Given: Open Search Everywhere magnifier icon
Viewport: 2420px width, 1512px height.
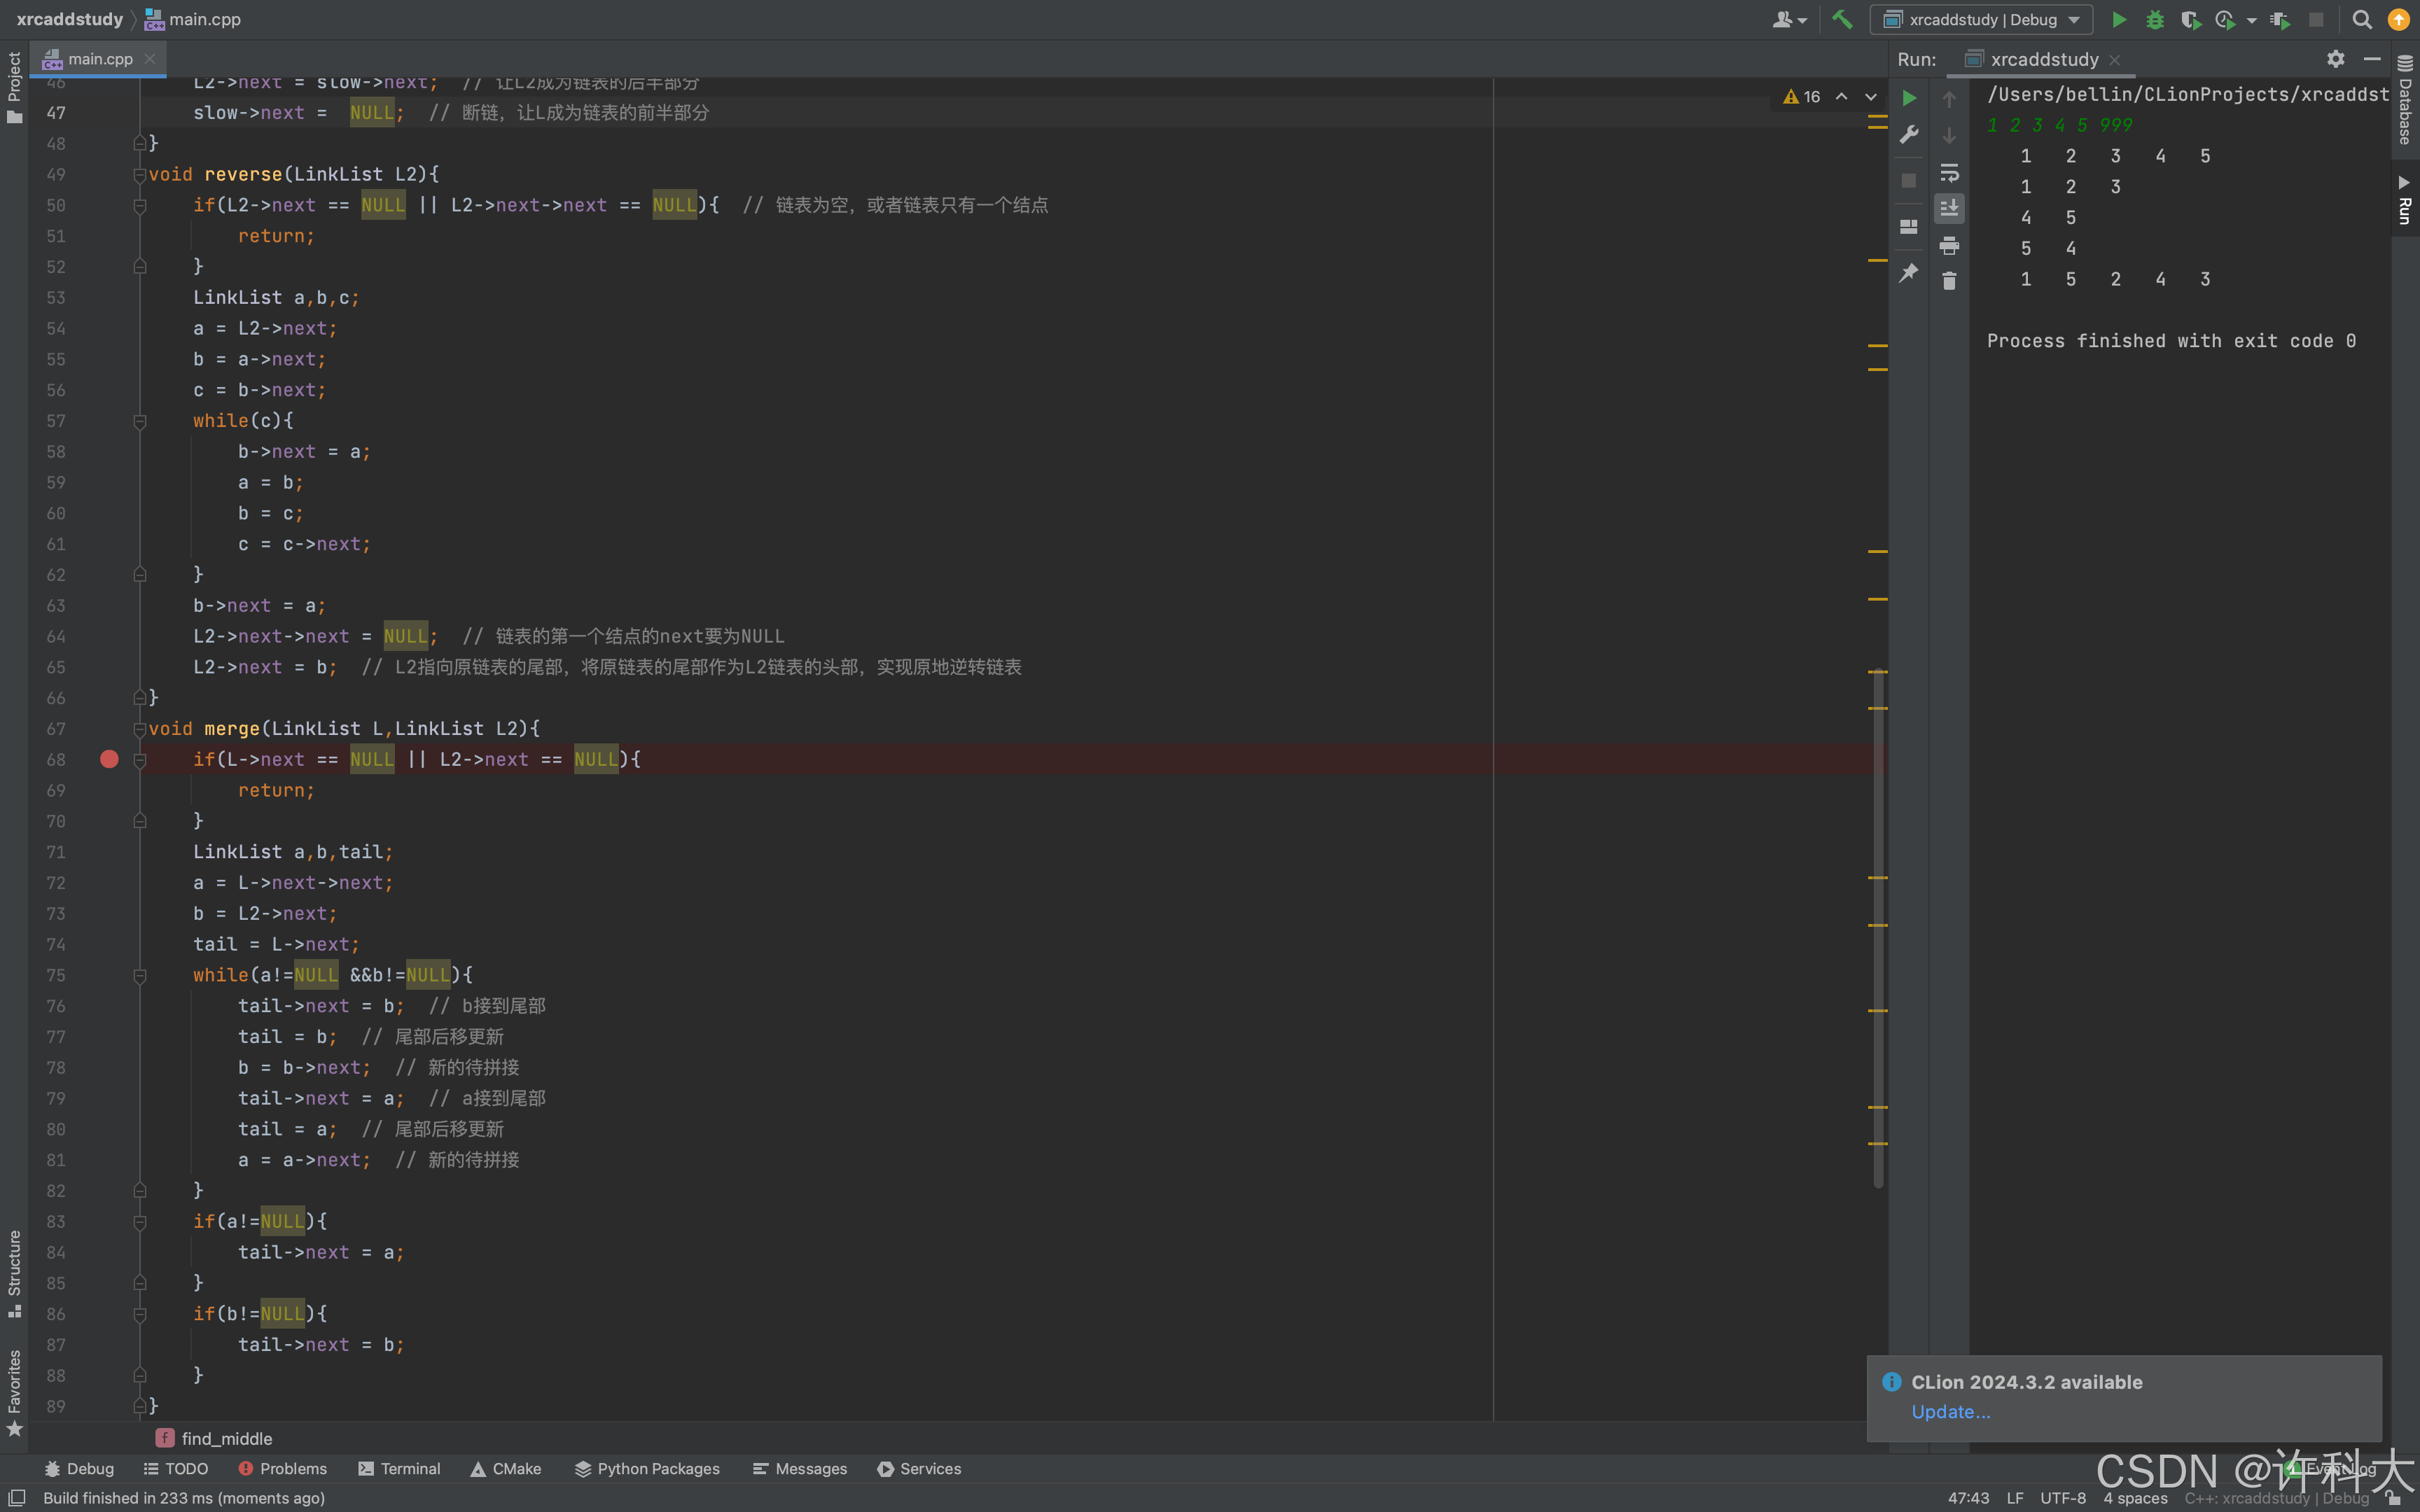Looking at the screenshot, I should pyautogui.click(x=2361, y=19).
